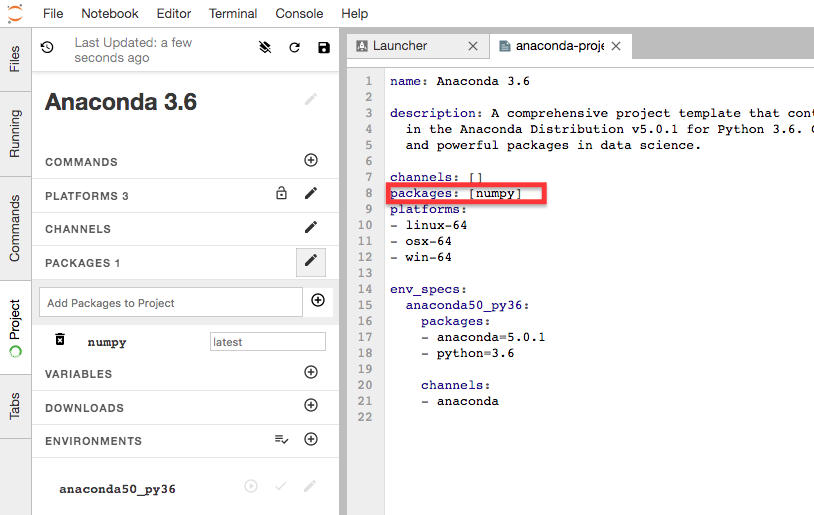Click the refresh project icon
This screenshot has height=515, width=814.
point(294,48)
